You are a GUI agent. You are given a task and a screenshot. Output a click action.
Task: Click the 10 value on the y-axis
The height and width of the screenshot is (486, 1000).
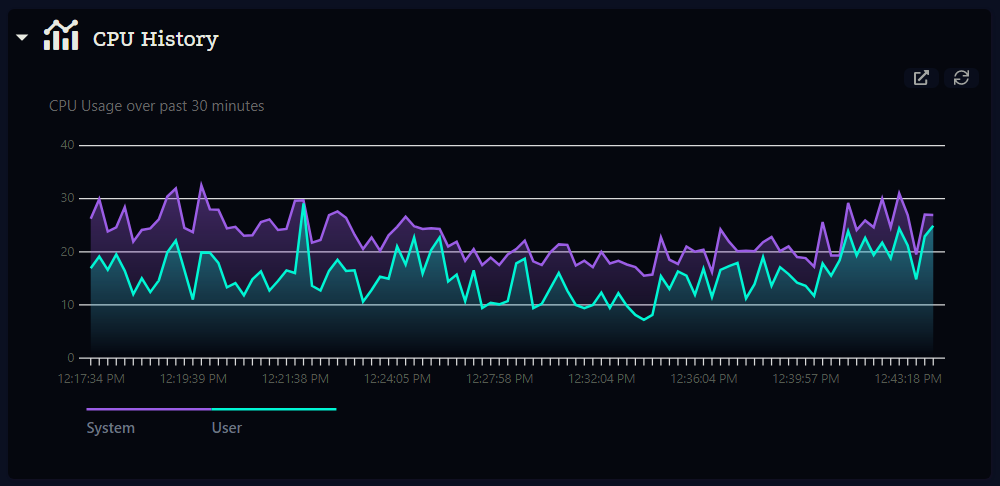tap(68, 305)
